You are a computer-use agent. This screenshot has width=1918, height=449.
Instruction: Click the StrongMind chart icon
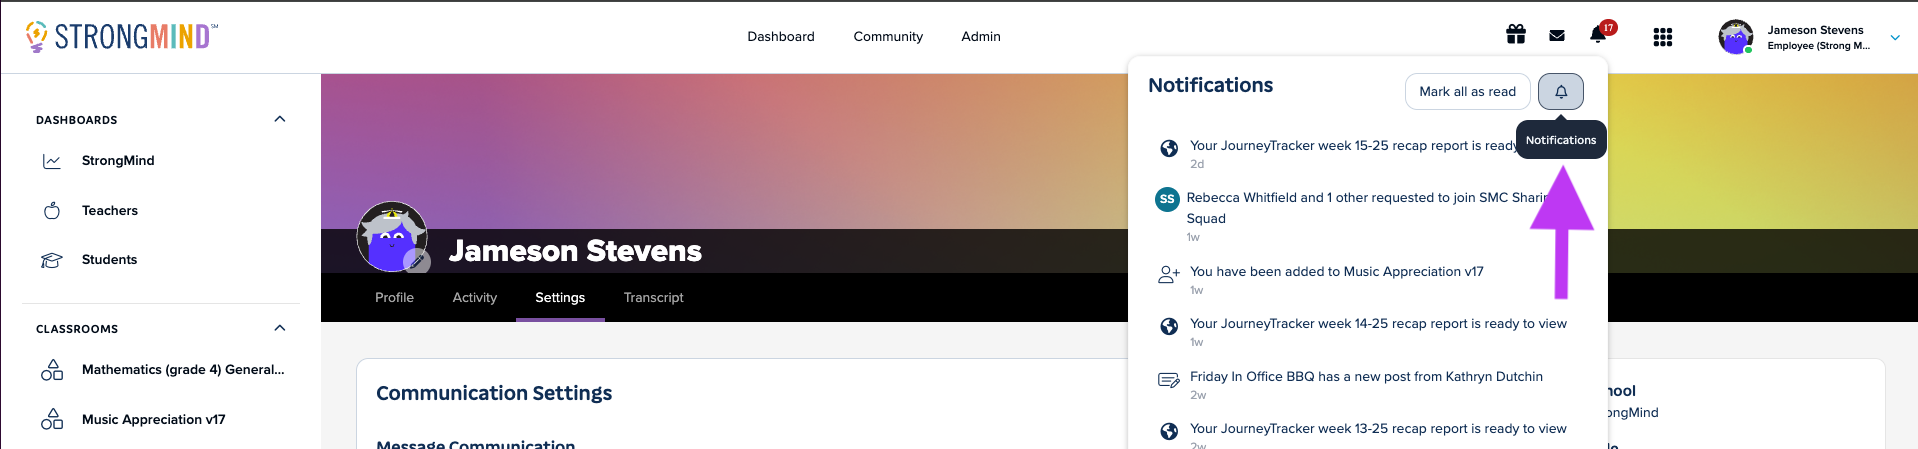pyautogui.click(x=52, y=161)
